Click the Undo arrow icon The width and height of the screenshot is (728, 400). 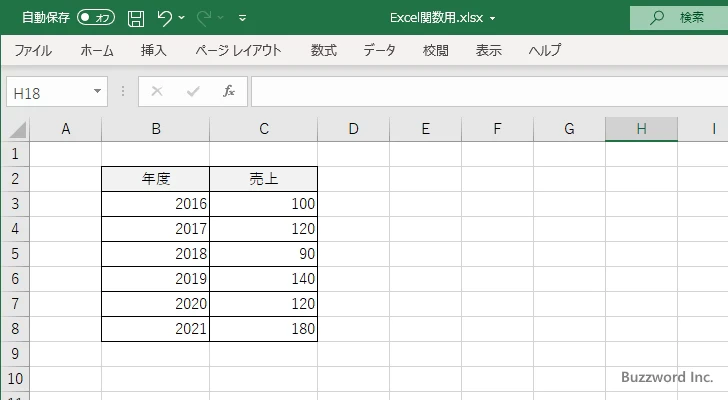164,18
